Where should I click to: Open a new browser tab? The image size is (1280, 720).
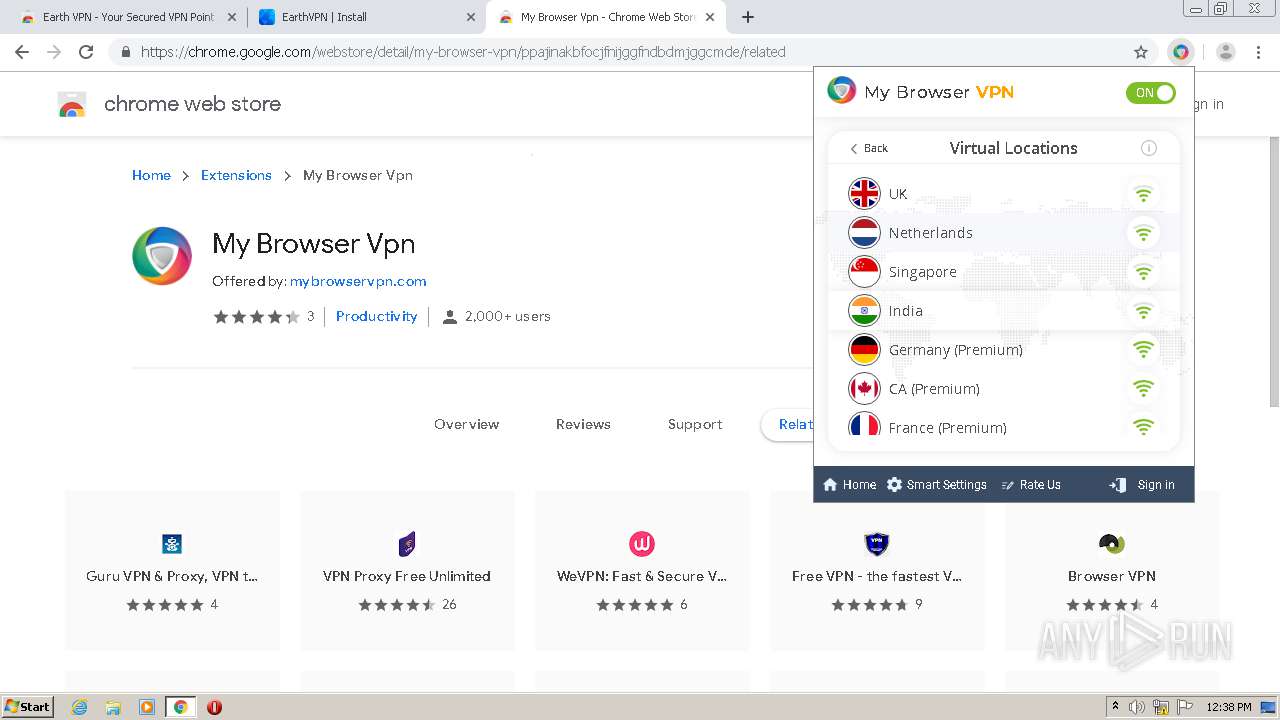pyautogui.click(x=748, y=17)
